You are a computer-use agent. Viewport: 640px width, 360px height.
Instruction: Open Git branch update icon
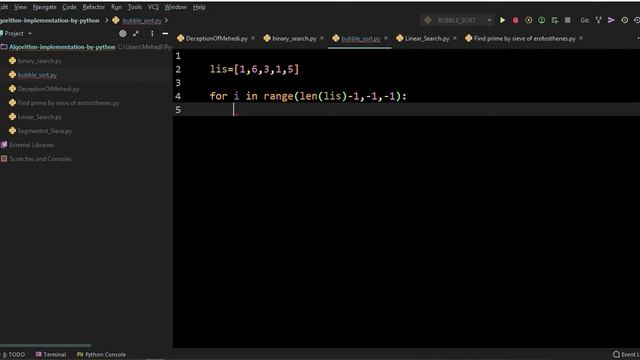pyautogui.click(x=598, y=20)
